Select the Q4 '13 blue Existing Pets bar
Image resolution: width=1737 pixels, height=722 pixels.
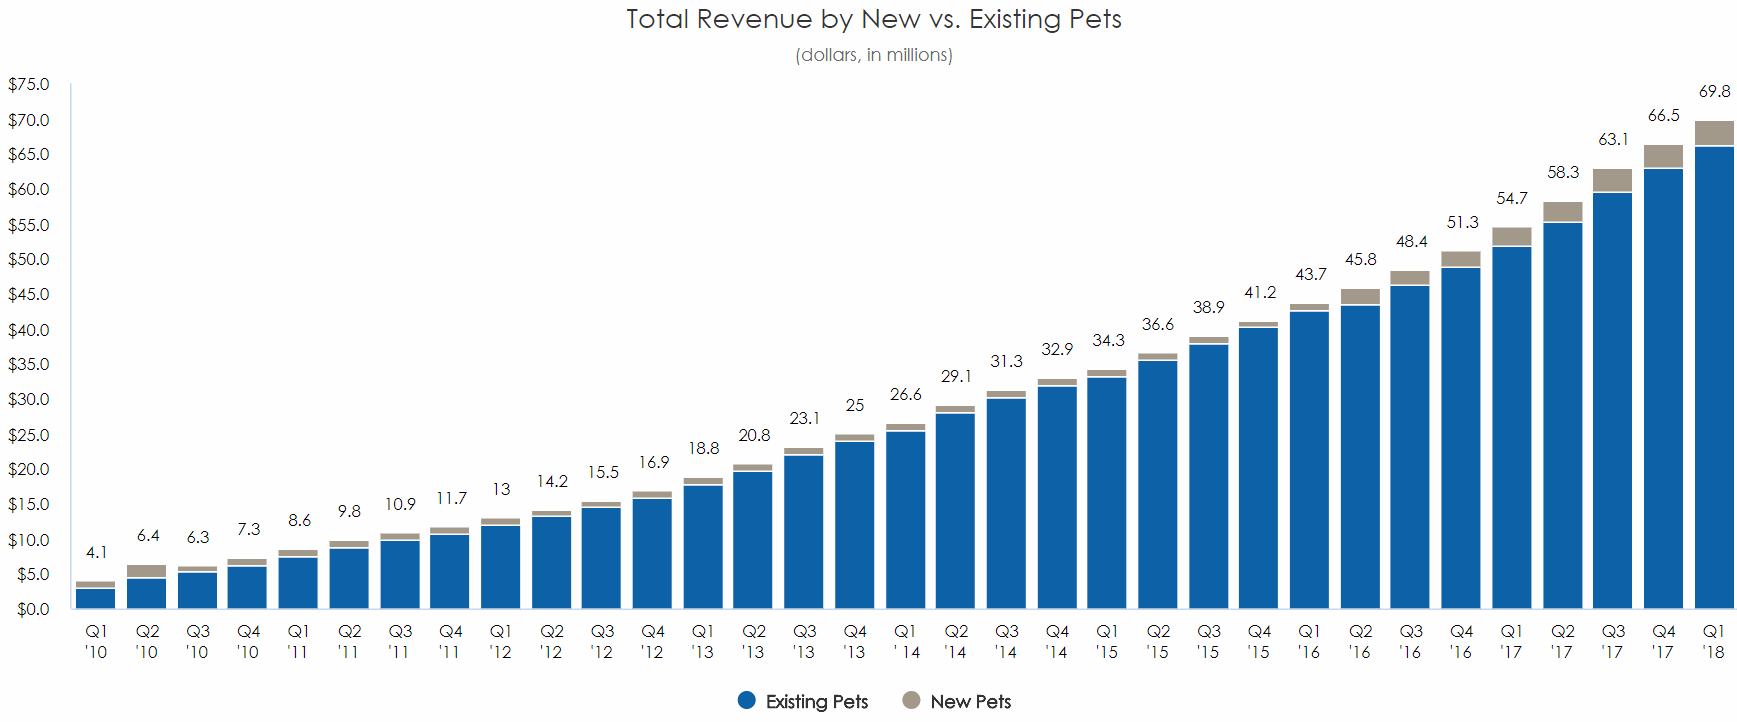pos(855,525)
